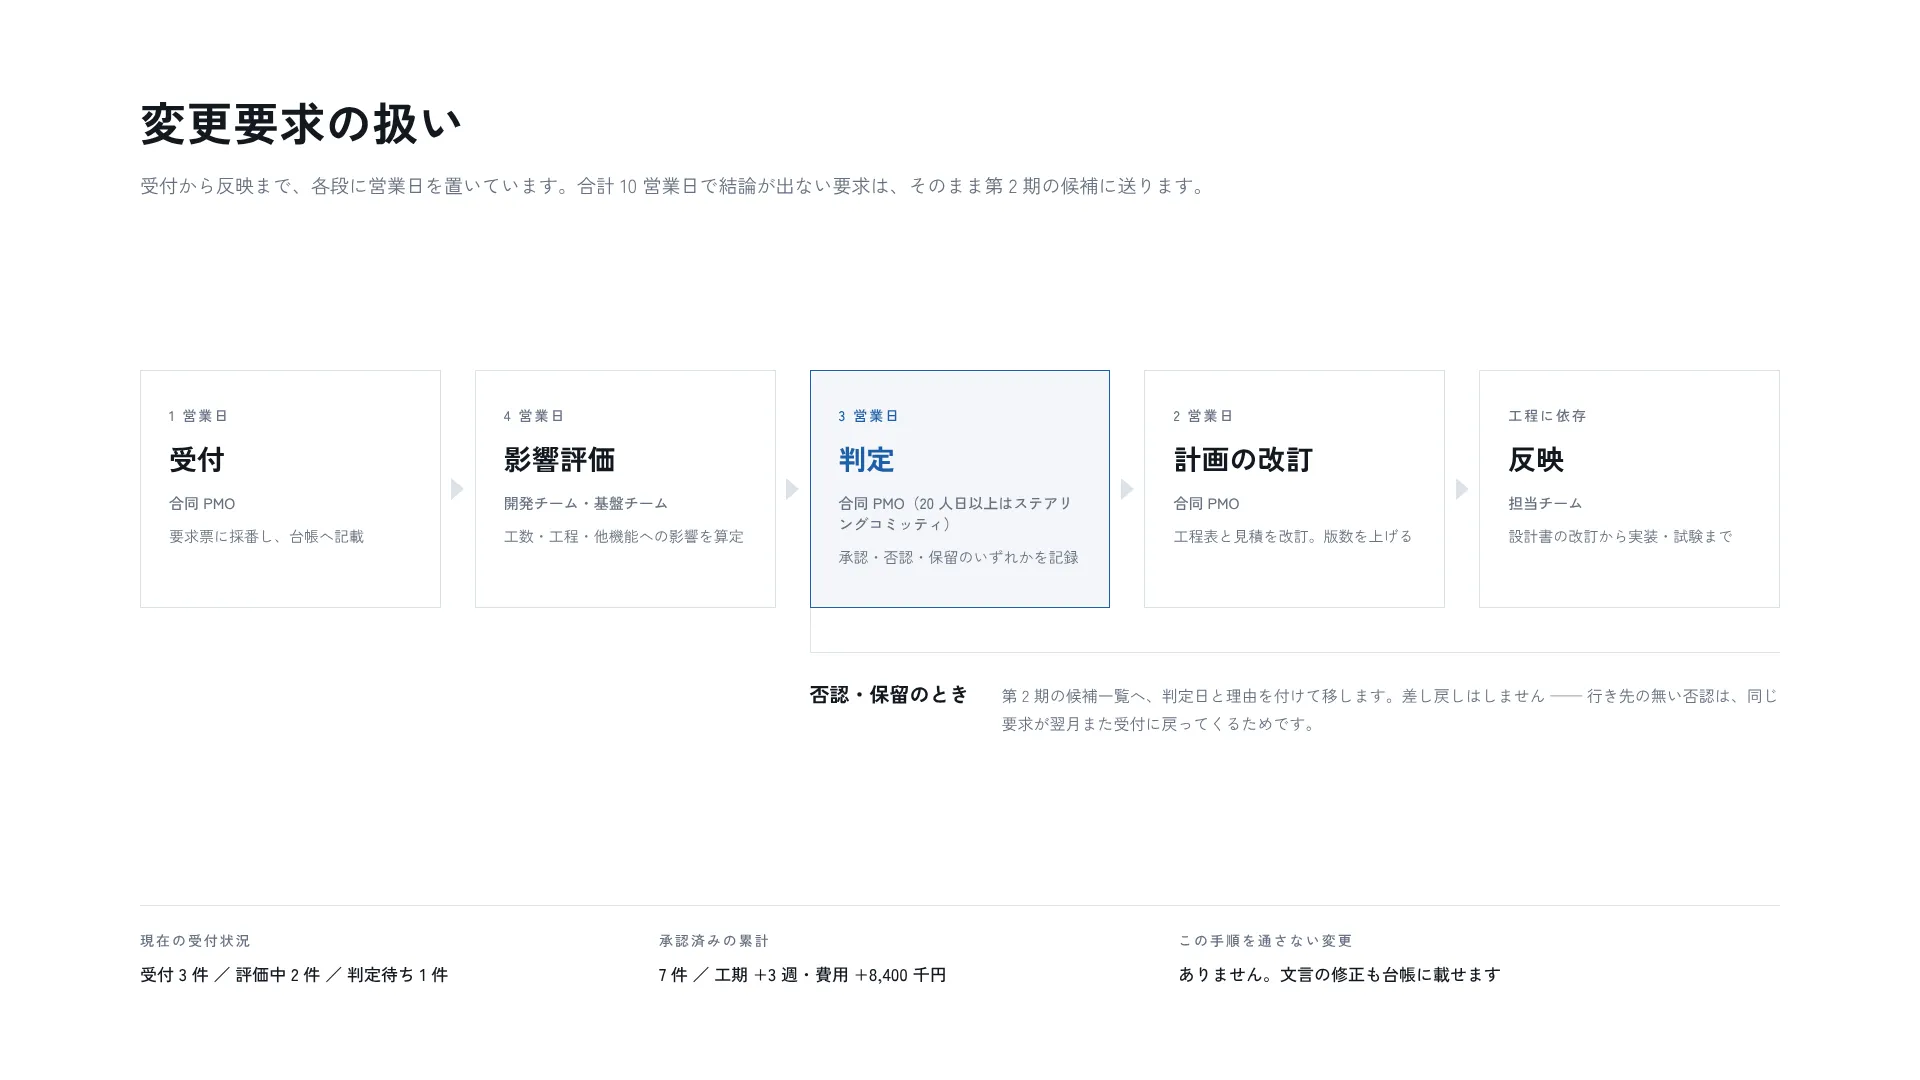
Task: Click the blue '3 営業日' label
Action: pyautogui.click(x=869, y=416)
